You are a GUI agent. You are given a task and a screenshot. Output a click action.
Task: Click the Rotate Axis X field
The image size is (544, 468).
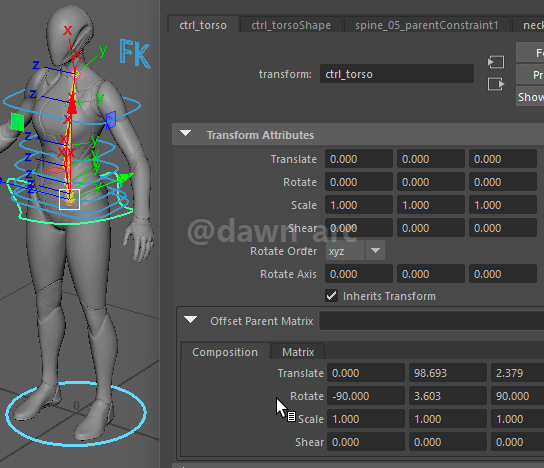click(x=359, y=274)
